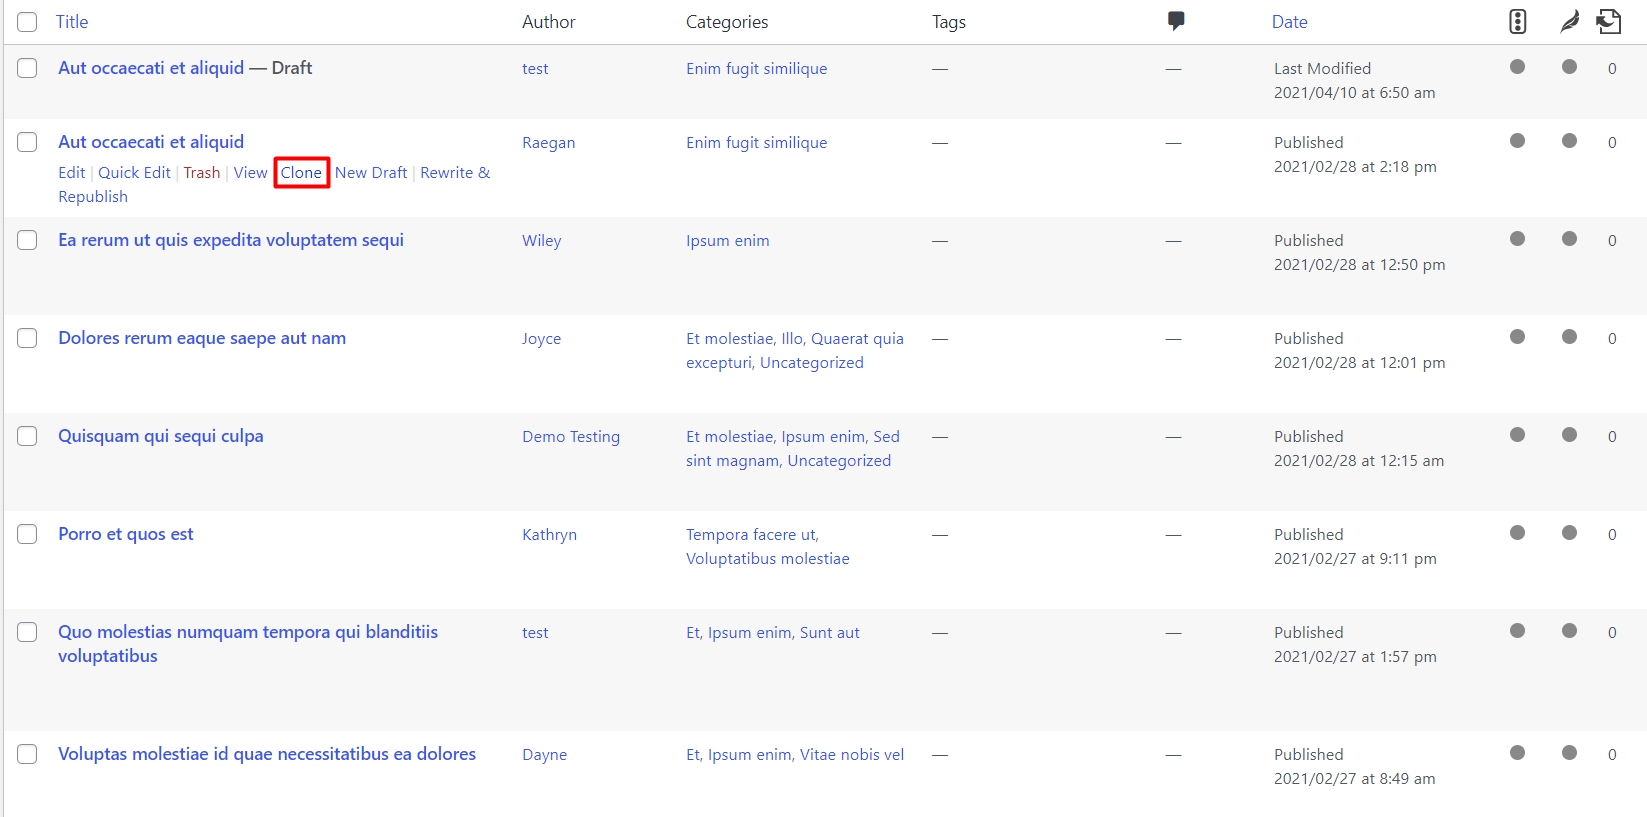Image resolution: width=1647 pixels, height=817 pixels.
Task: Choose Rewrite & Republish action
Action: click(274, 184)
